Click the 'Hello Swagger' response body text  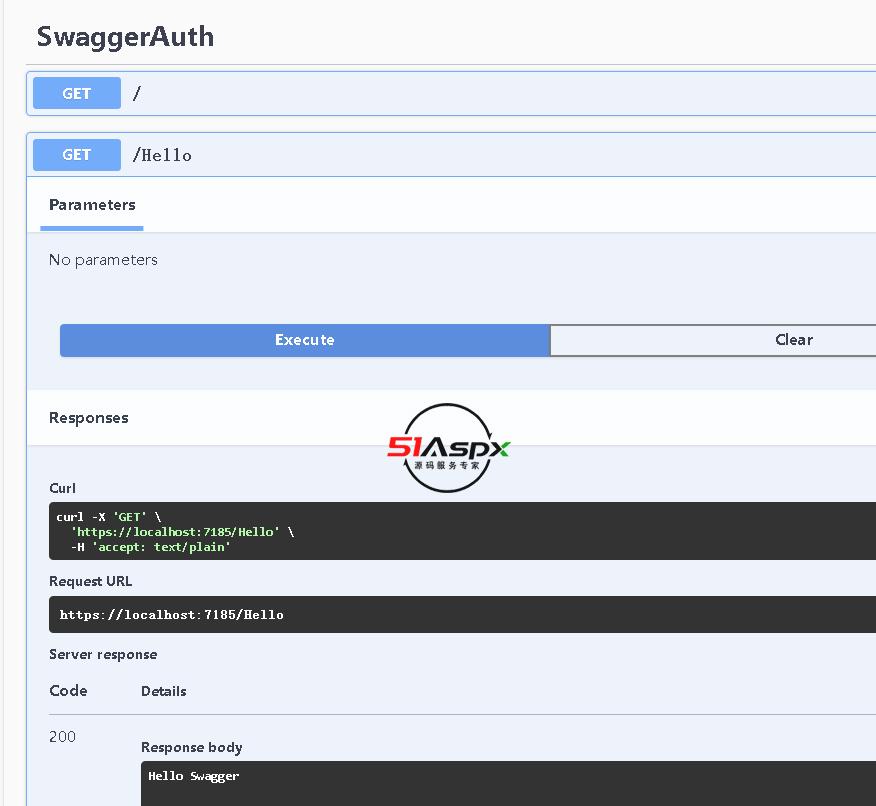click(x=194, y=776)
